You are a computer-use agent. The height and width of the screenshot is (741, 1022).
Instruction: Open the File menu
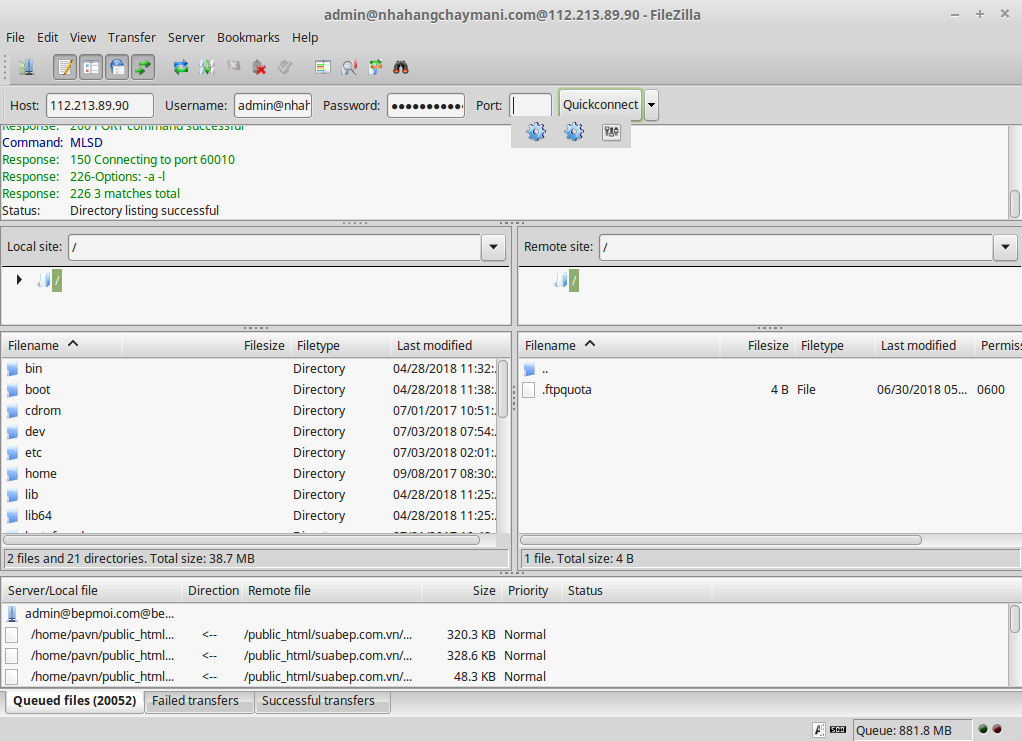(15, 38)
